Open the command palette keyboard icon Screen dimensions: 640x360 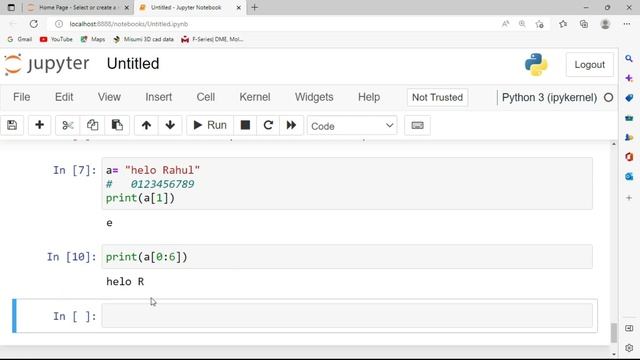(417, 125)
